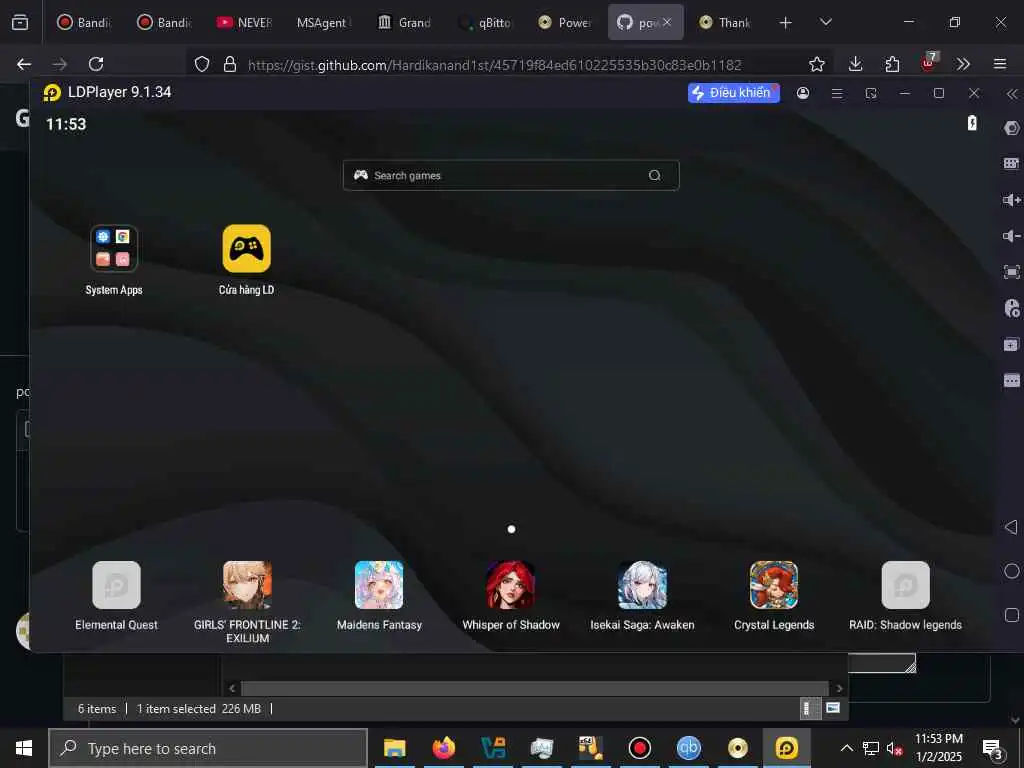Open Isekai Saga: Awaken icon
This screenshot has width=1024, height=768.
pos(643,585)
